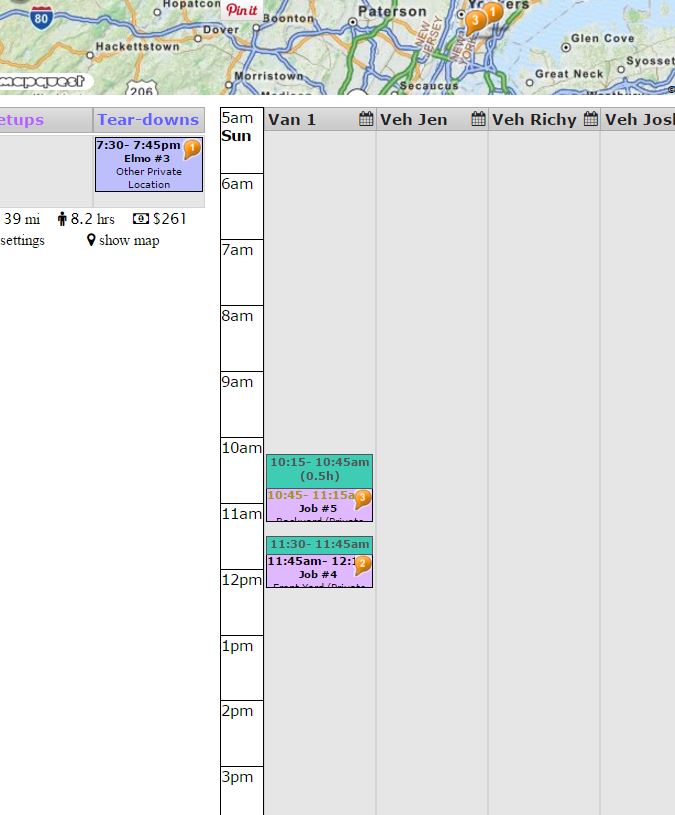Viewport: 675px width, 815px height.
Task: Open the Job #5 event
Action: [x=312, y=508]
